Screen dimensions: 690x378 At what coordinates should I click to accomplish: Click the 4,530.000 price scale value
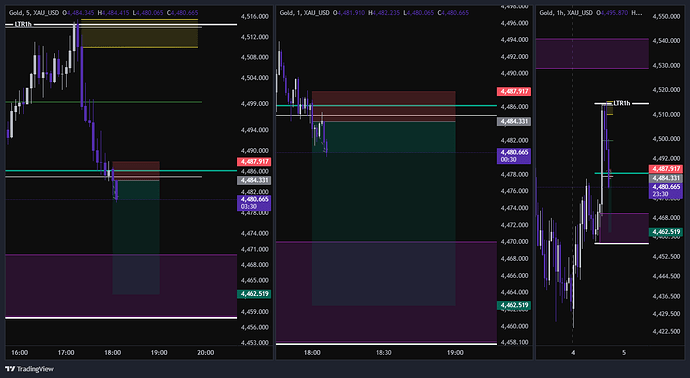[666, 66]
